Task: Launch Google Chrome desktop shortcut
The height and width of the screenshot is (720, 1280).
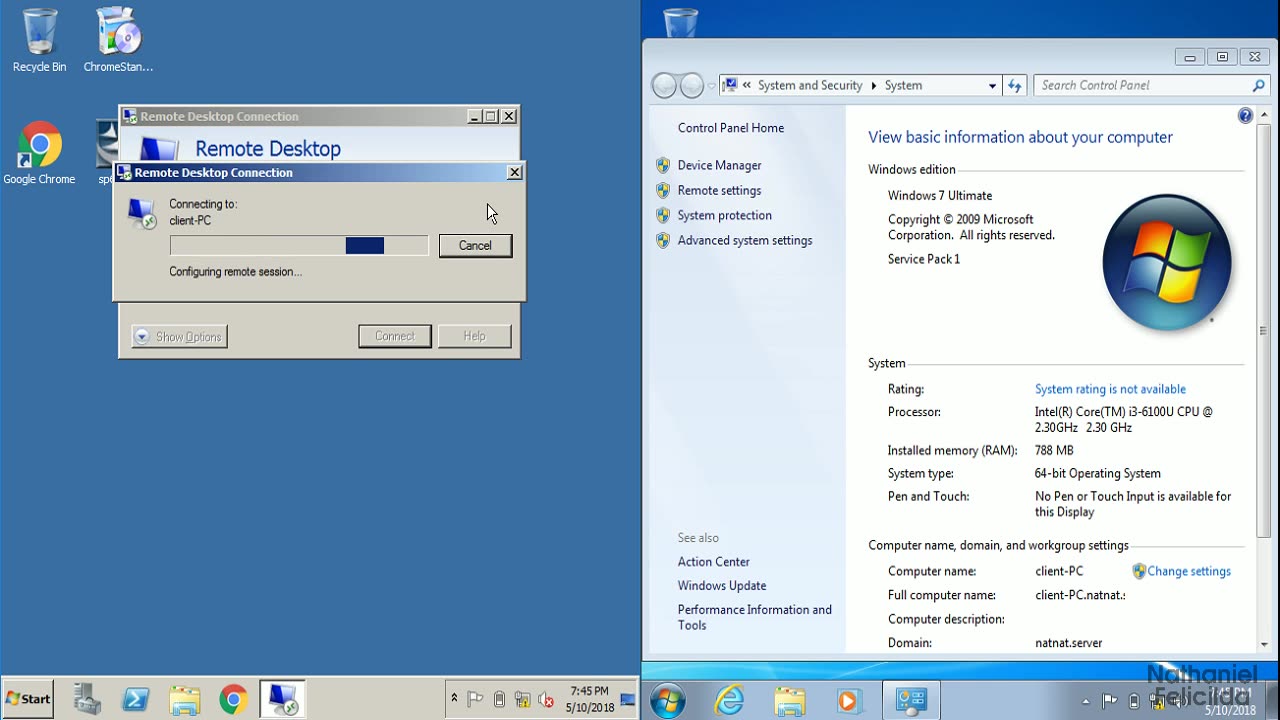Action: click(39, 153)
